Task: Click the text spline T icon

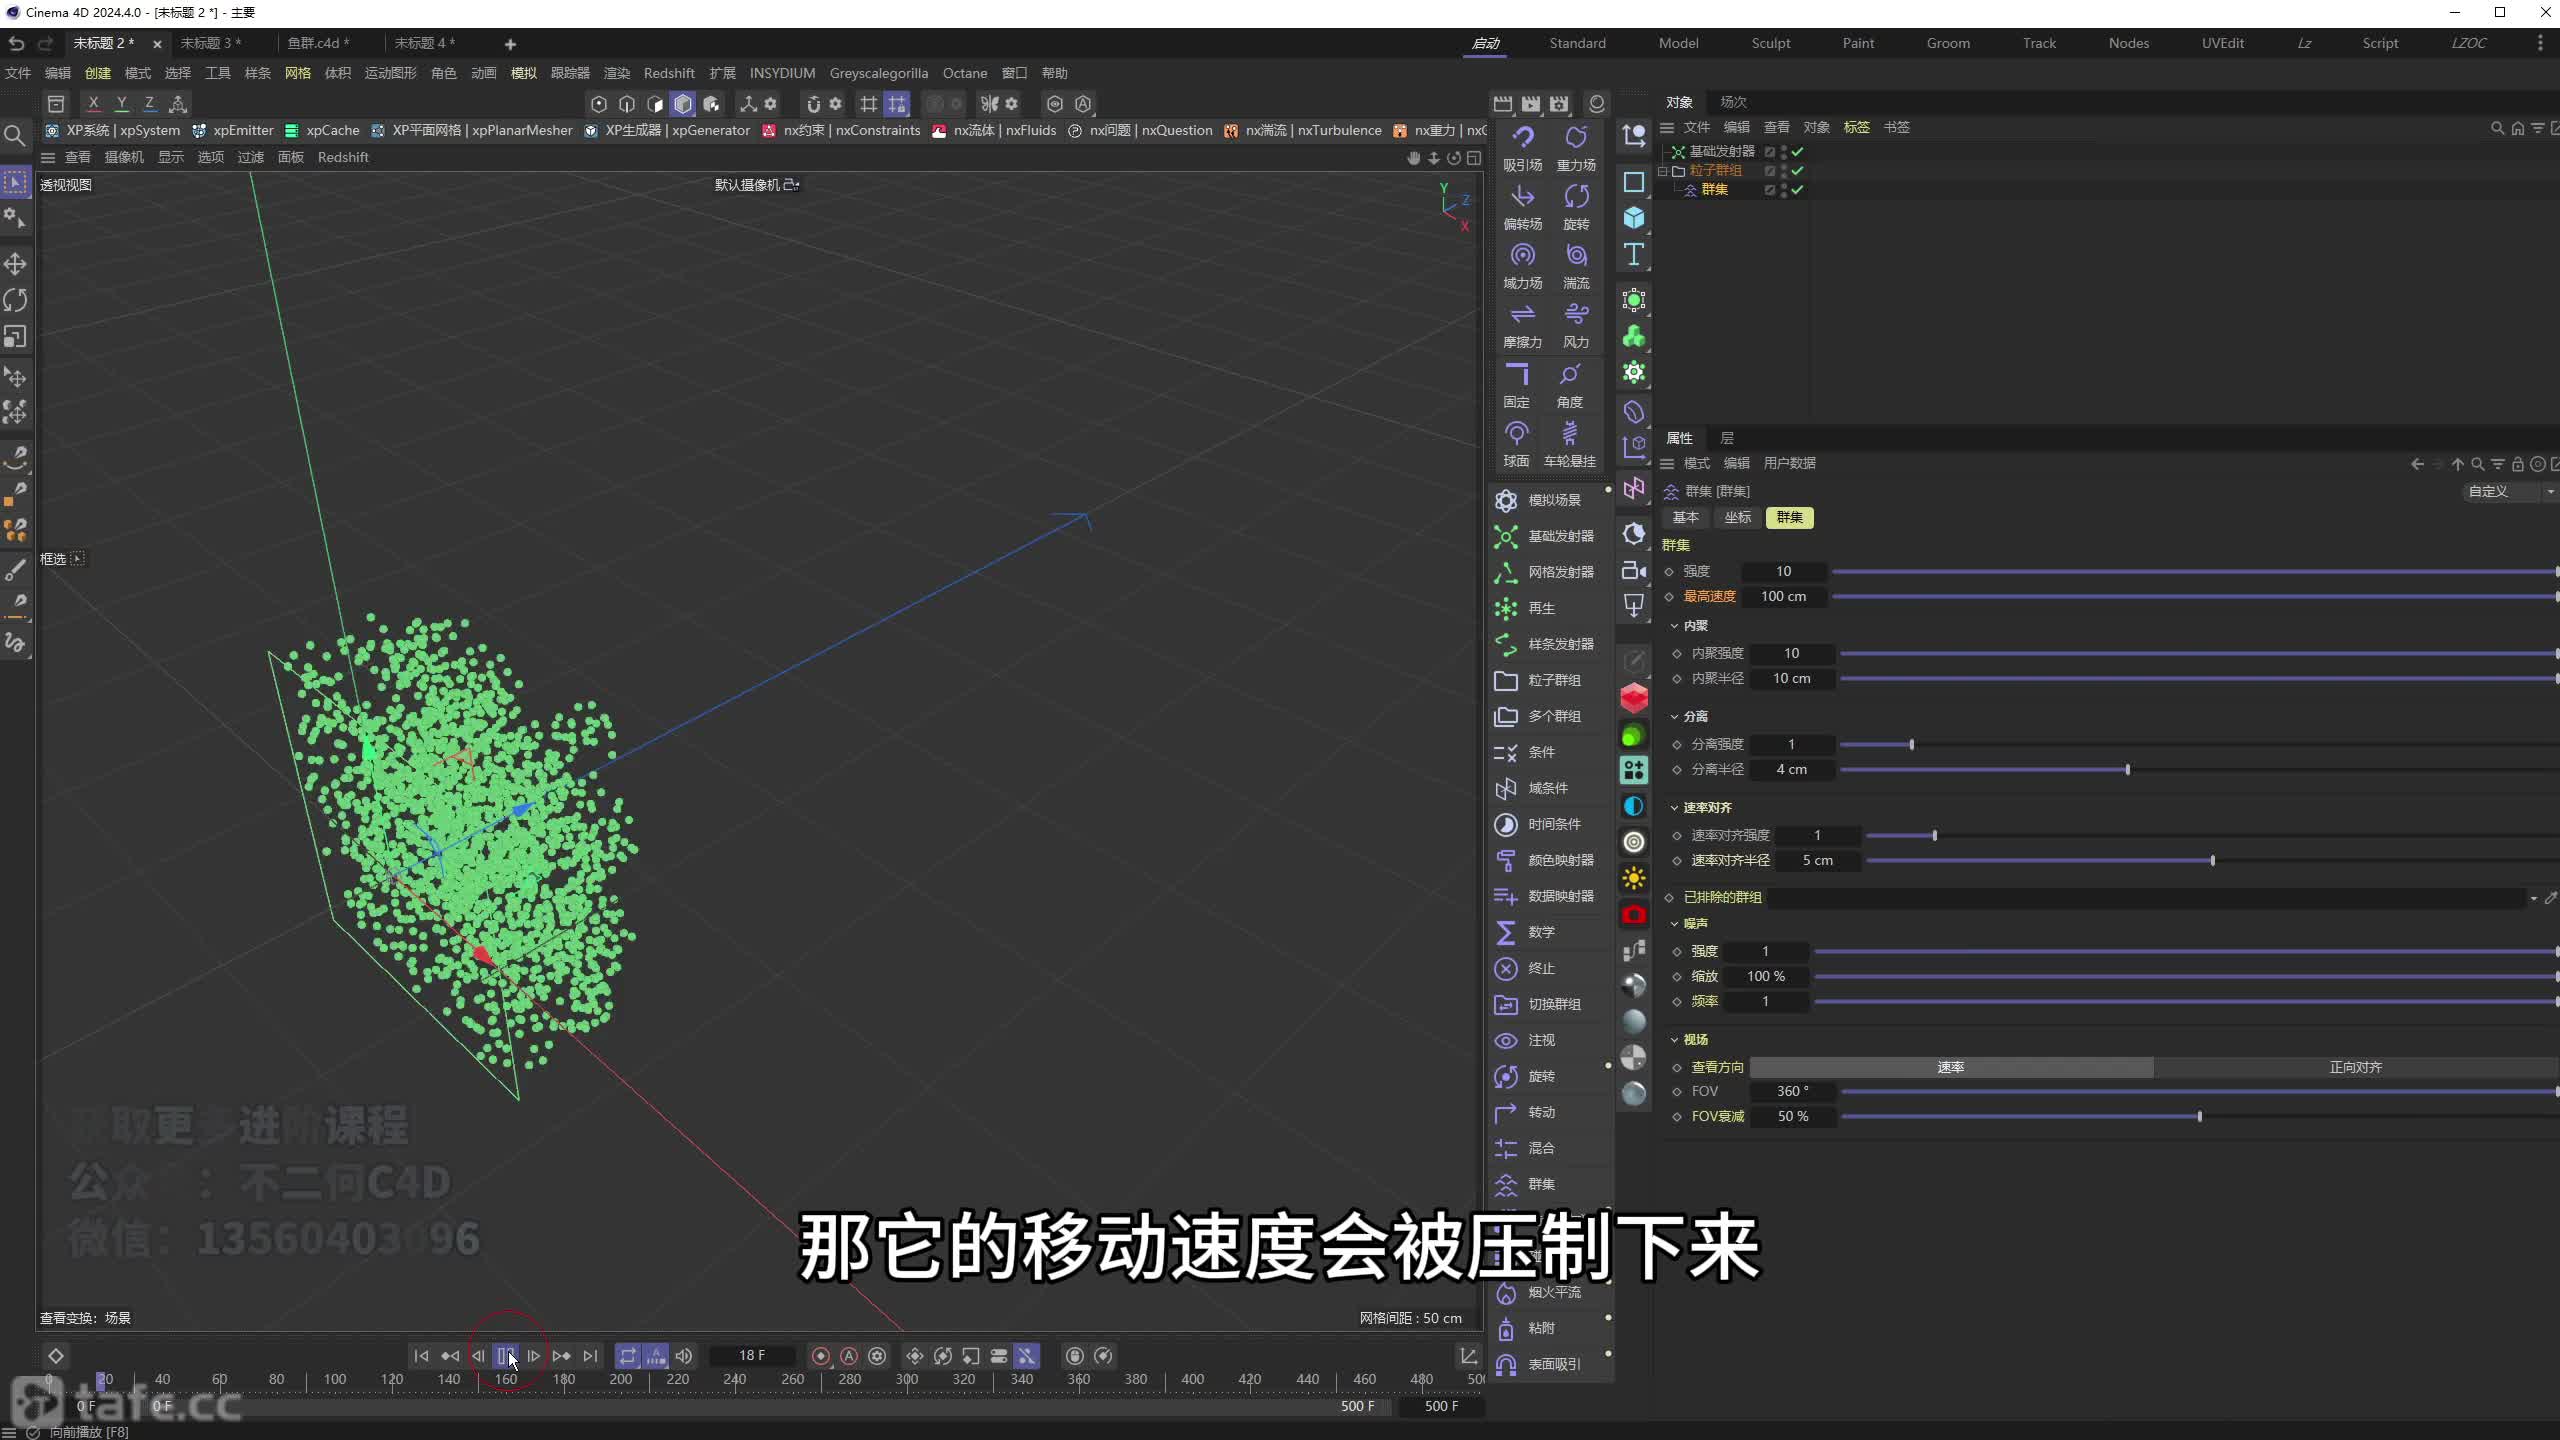Action: pyautogui.click(x=1634, y=254)
